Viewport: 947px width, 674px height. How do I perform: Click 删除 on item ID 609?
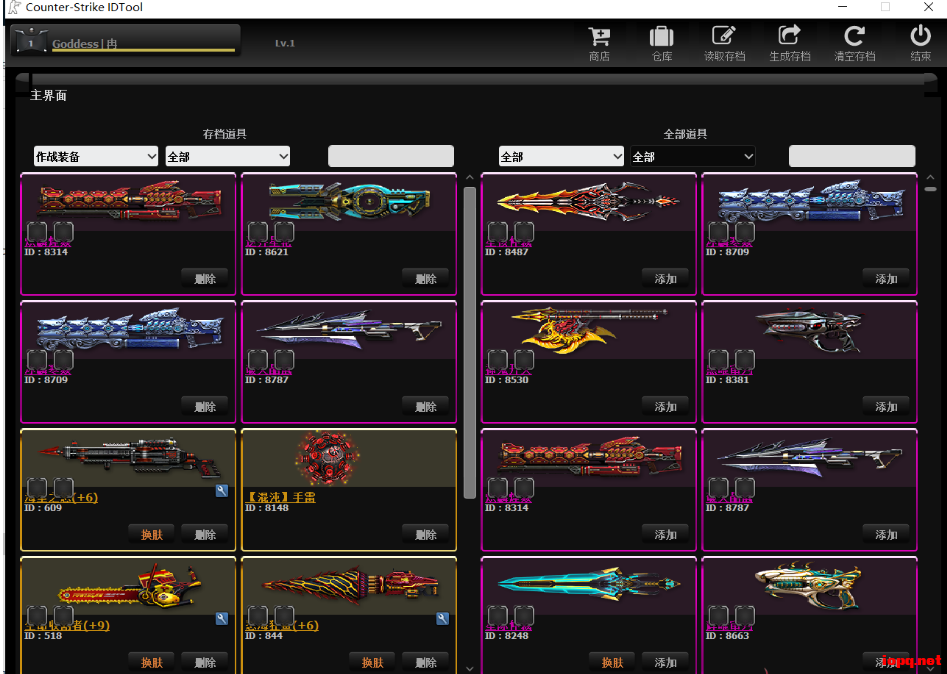coord(205,534)
